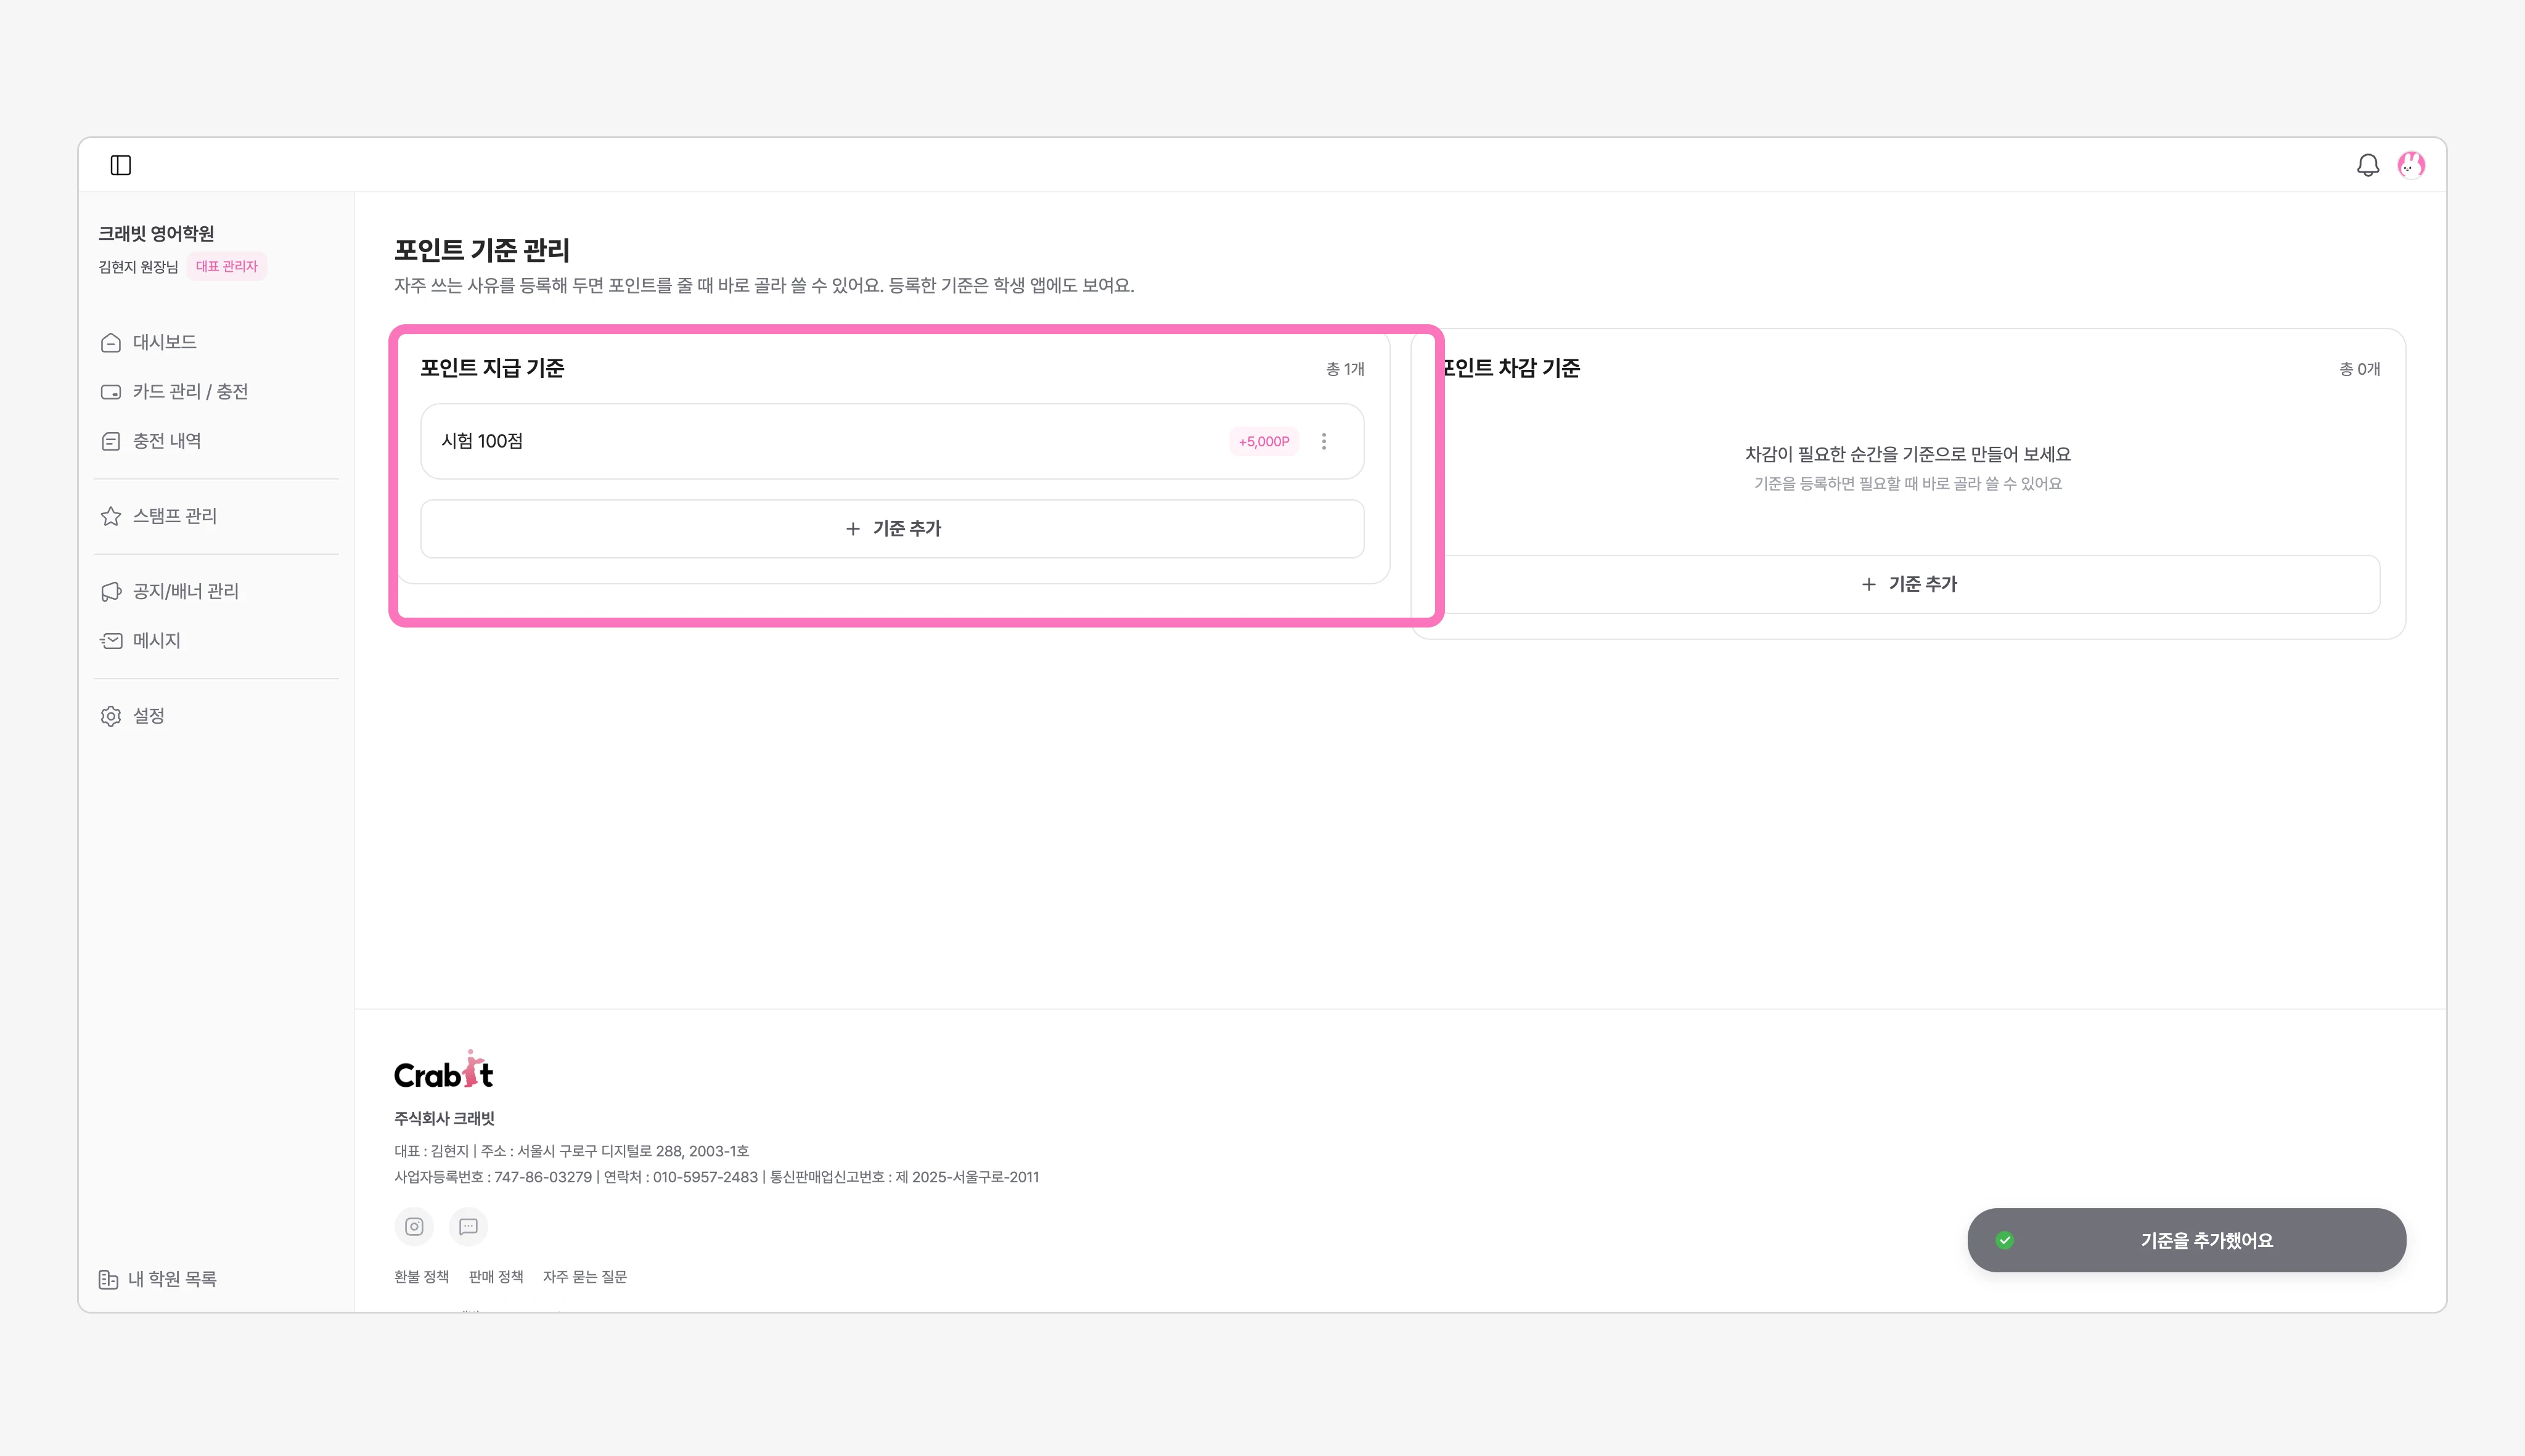
Task: Click the 스탬프 관리 star icon
Action: tap(111, 516)
